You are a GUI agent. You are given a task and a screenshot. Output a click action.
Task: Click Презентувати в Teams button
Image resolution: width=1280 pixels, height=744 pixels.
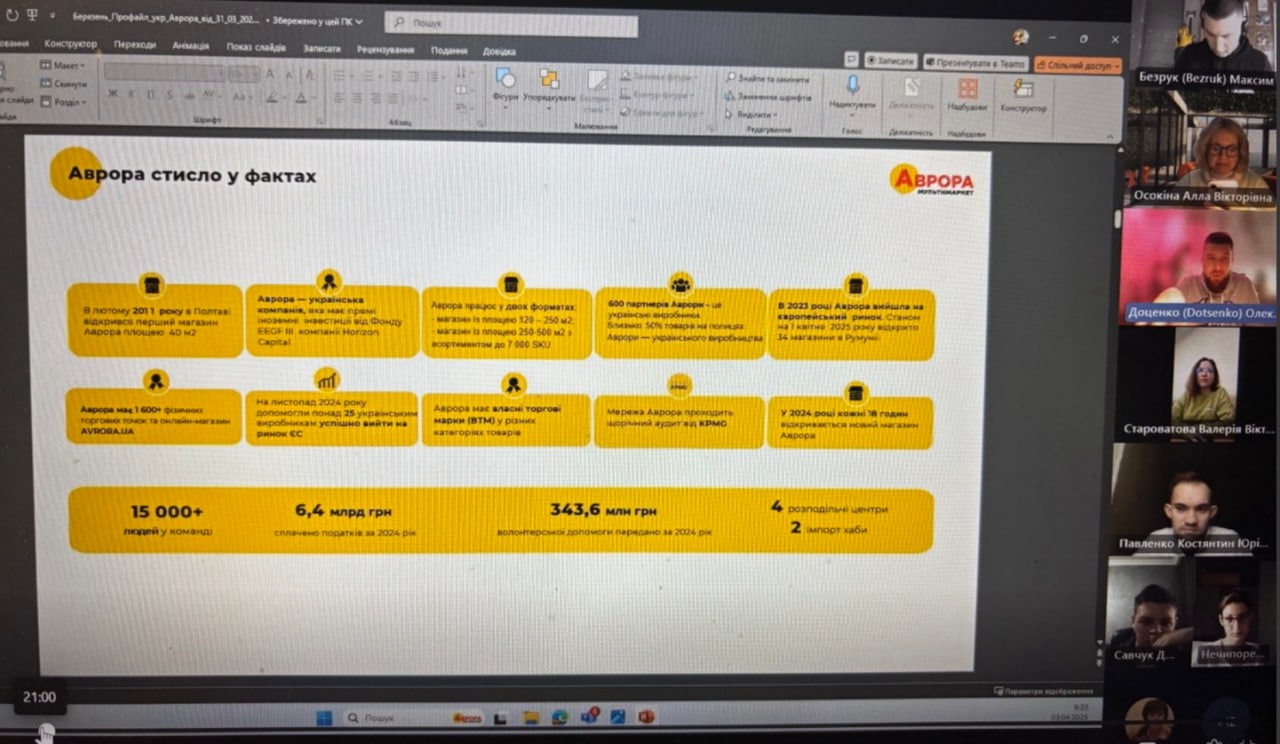[x=975, y=62]
